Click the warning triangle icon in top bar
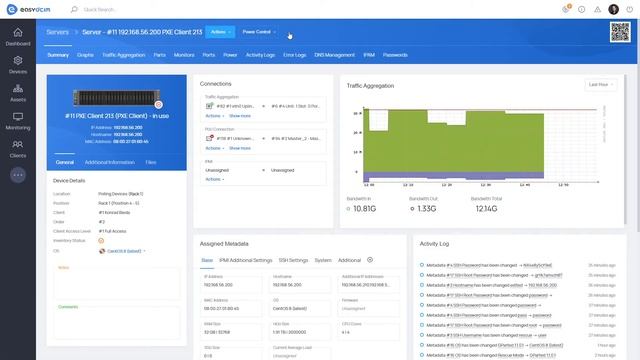Screen dimensions: 640x360 coord(597,9)
